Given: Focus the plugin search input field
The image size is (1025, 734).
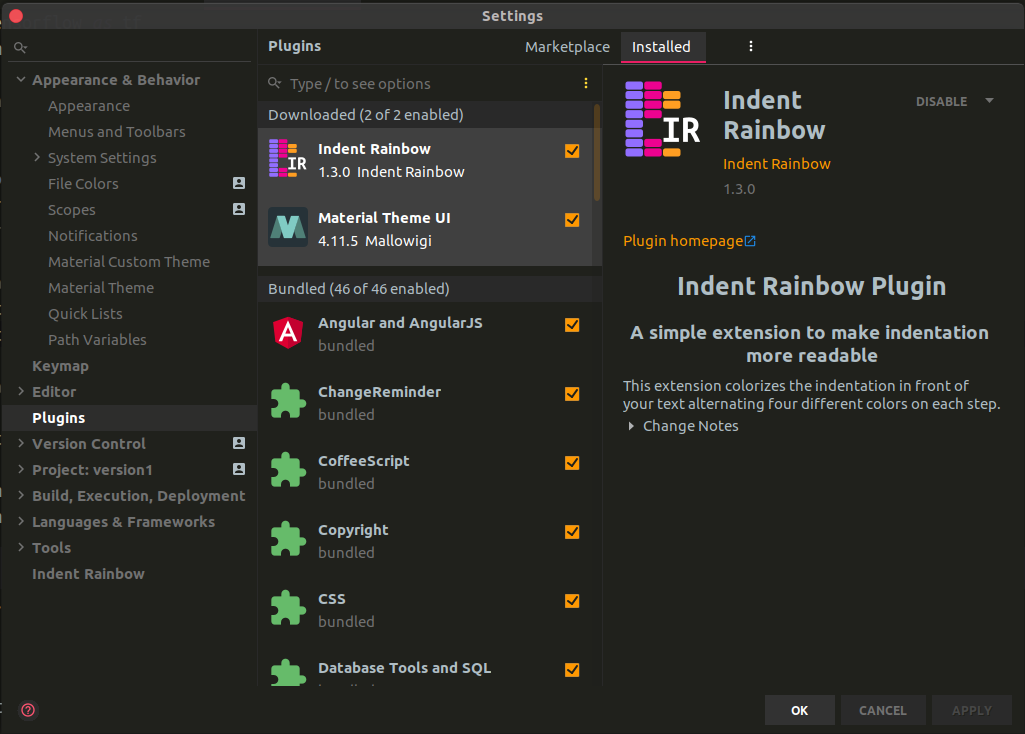Looking at the screenshot, I should [x=431, y=84].
